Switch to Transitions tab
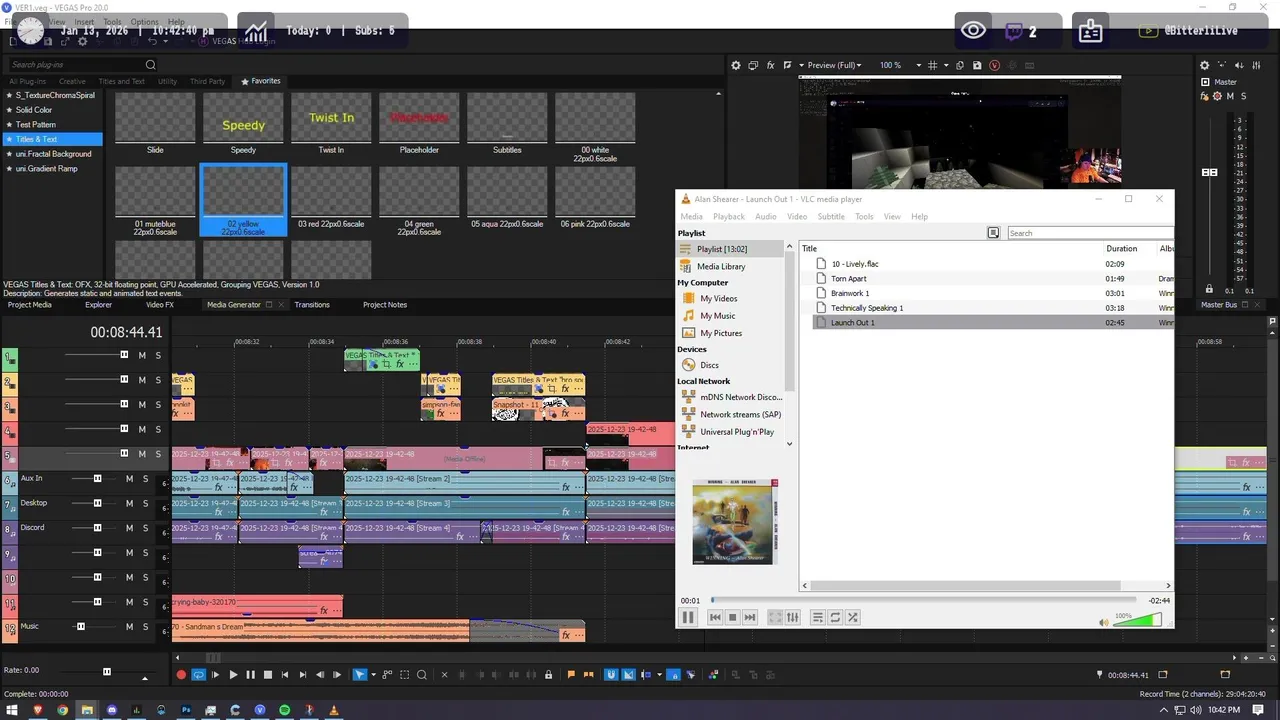The width and height of the screenshot is (1280, 720). [x=312, y=305]
